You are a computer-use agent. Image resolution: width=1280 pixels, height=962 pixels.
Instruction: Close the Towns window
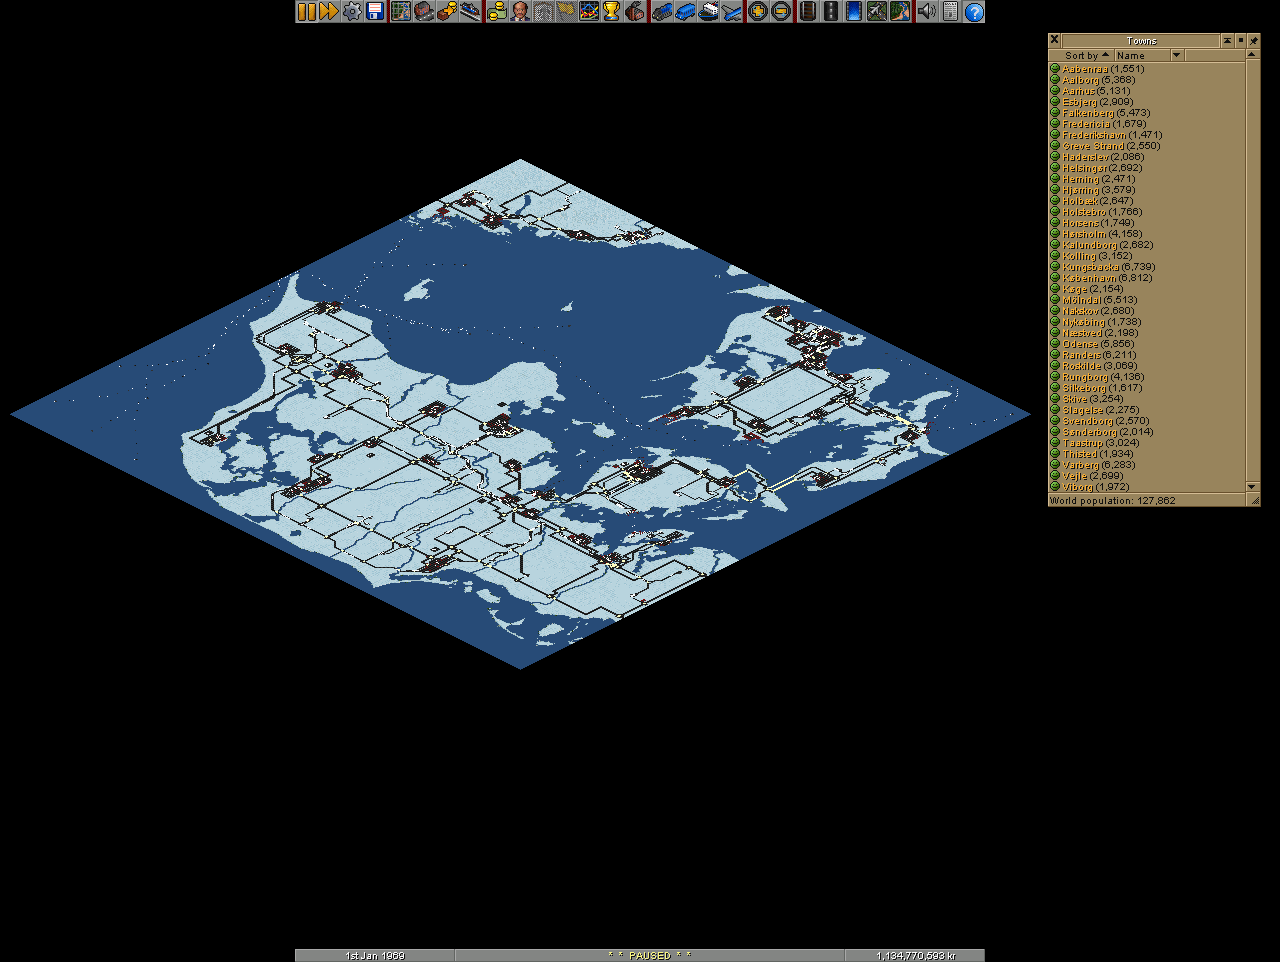(x=1054, y=41)
